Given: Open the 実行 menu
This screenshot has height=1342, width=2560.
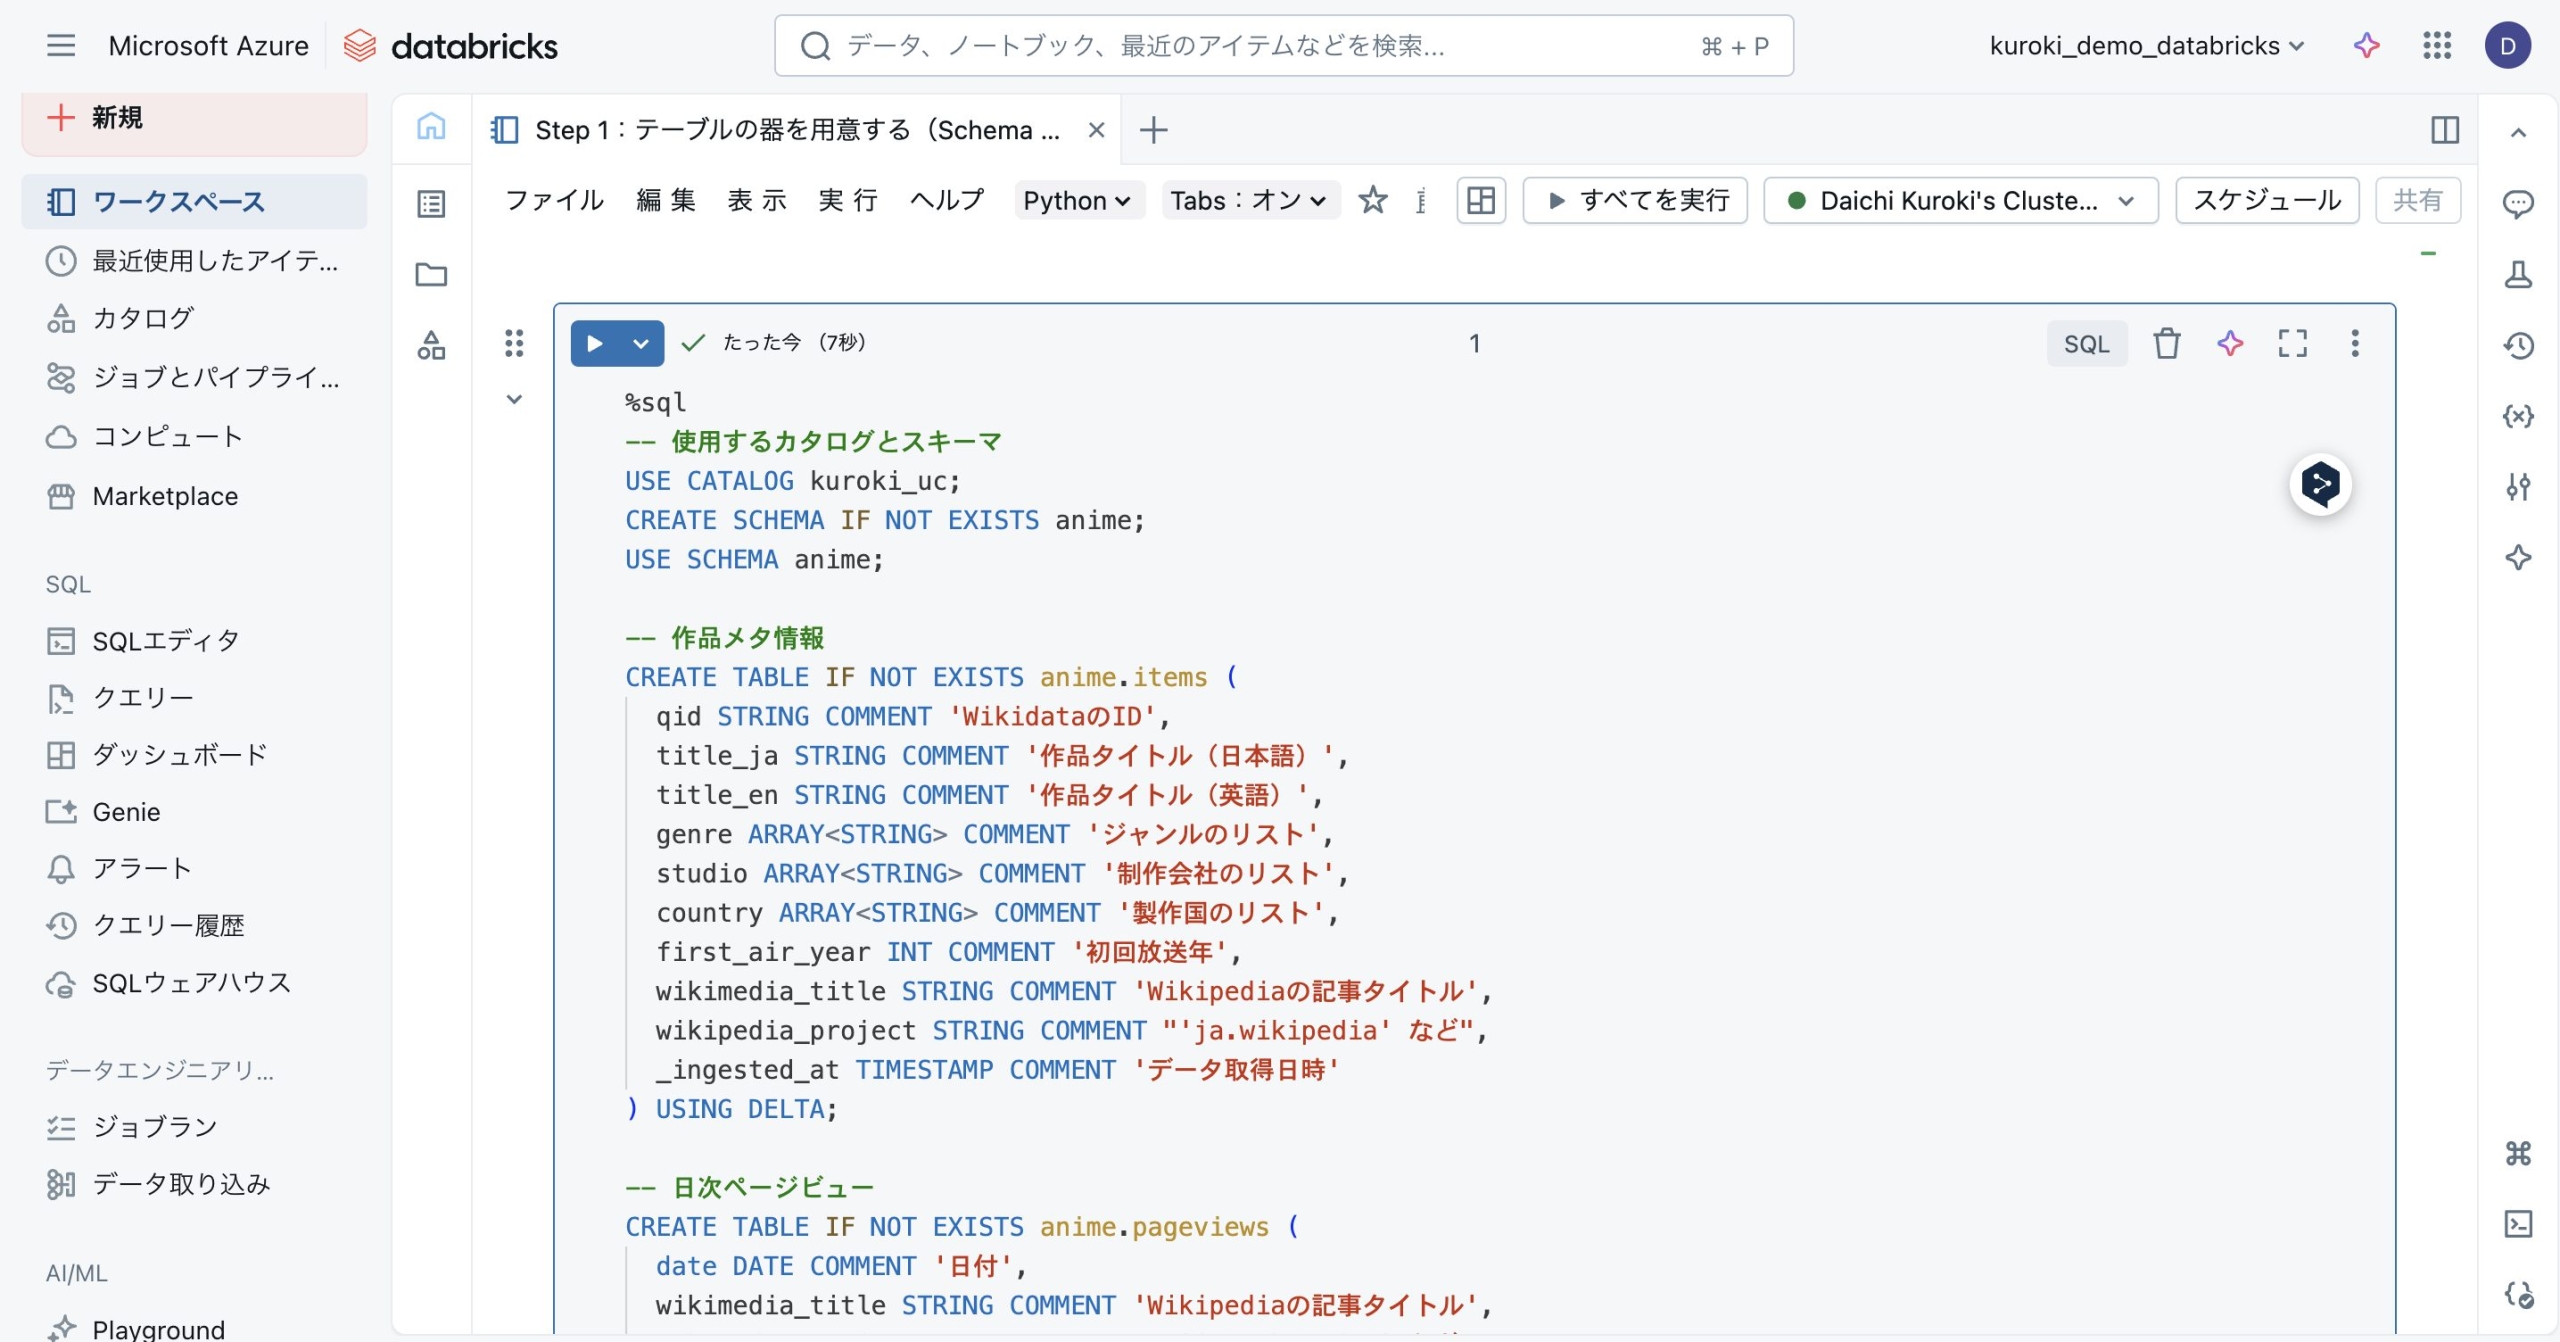Looking at the screenshot, I should coord(847,200).
